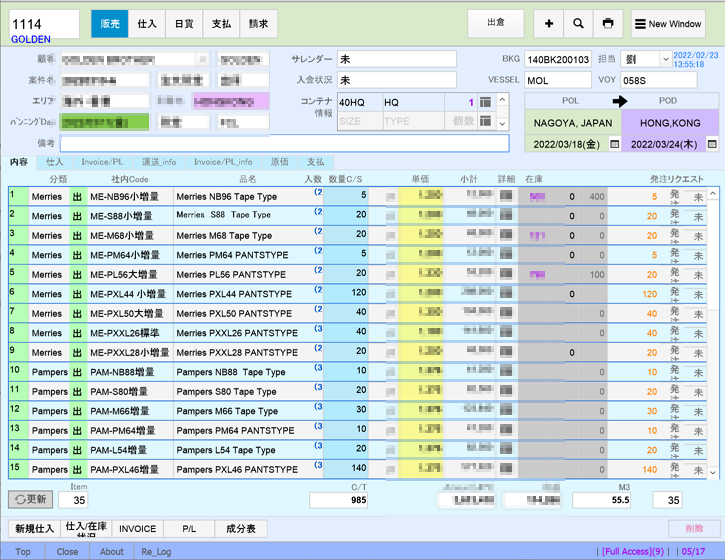
Task: Open the POD date calendar picker
Action: tap(712, 144)
